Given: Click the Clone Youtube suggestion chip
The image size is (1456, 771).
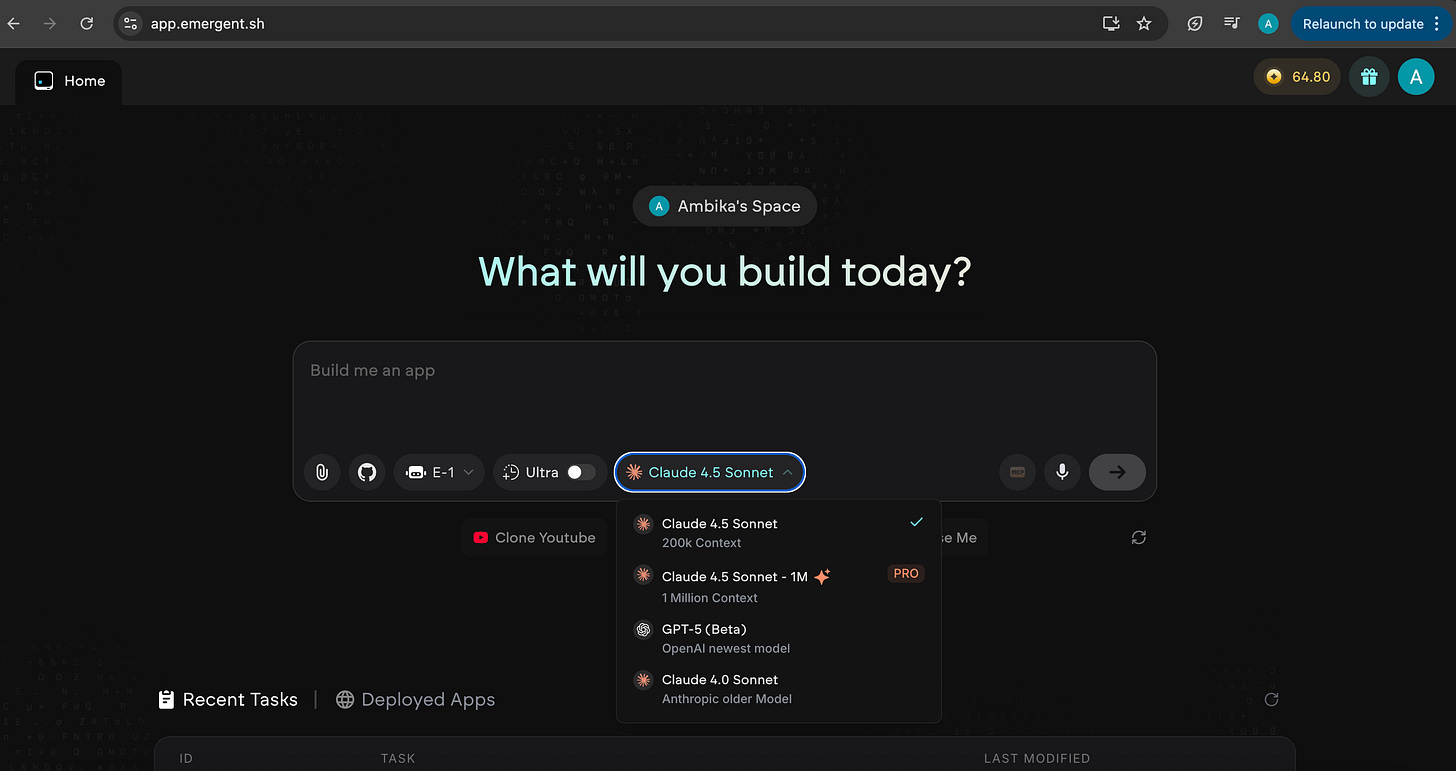Looking at the screenshot, I should click(x=534, y=537).
